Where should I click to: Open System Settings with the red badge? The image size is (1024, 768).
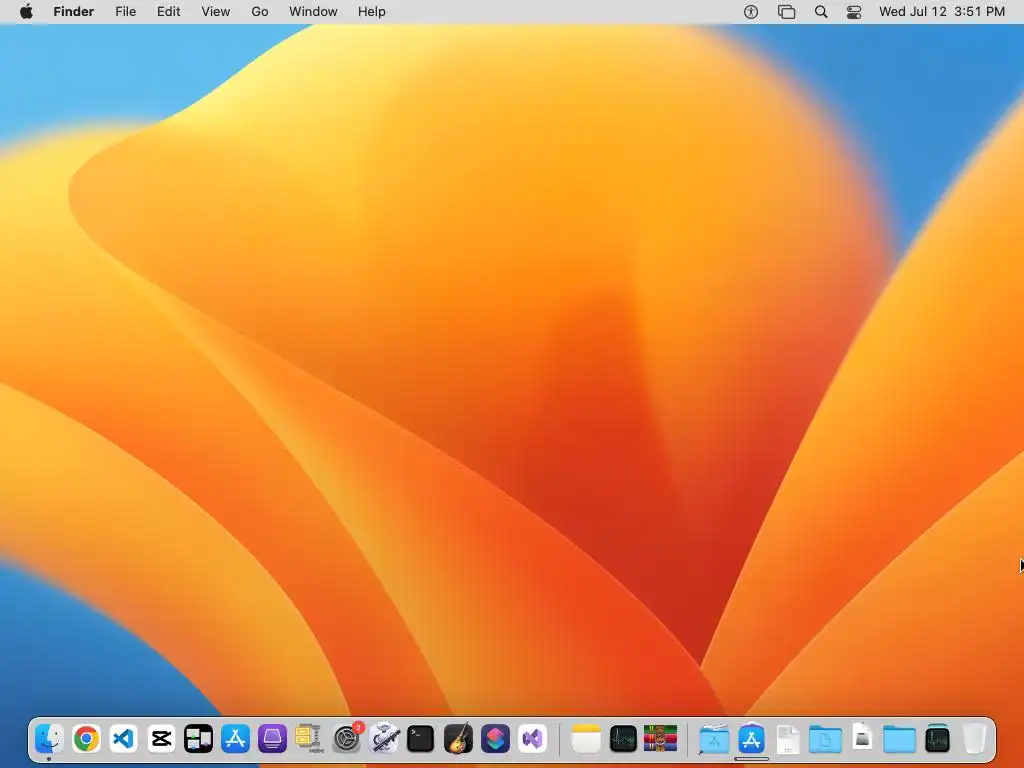347,739
